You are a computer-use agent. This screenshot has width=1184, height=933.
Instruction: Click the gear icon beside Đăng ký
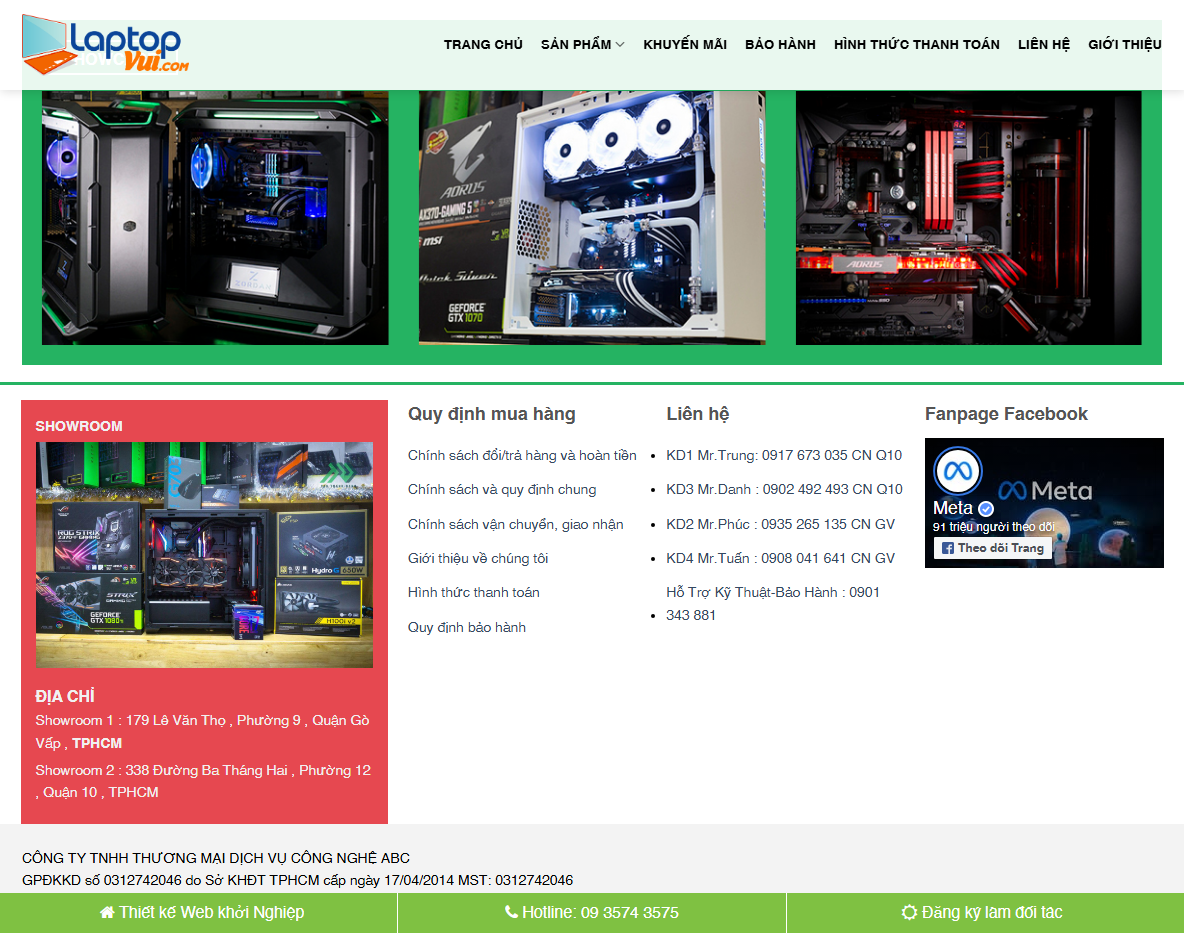click(908, 913)
